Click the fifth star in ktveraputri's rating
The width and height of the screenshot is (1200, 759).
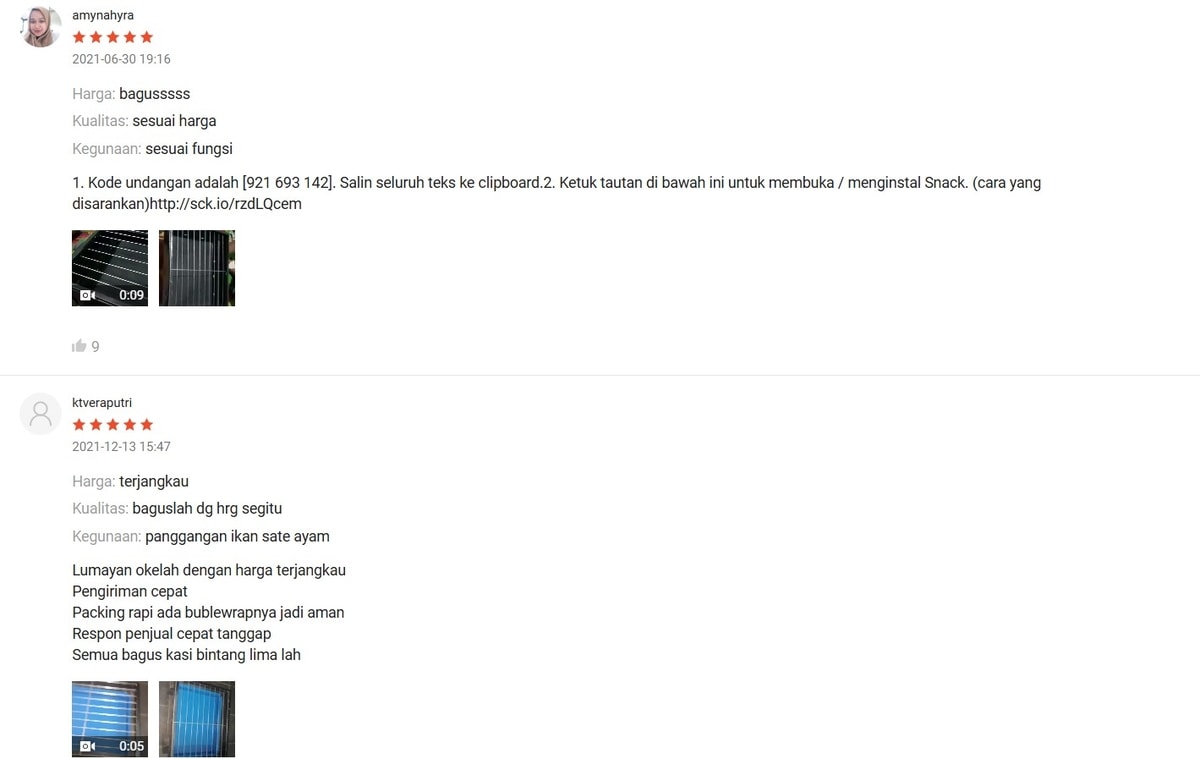[147, 424]
